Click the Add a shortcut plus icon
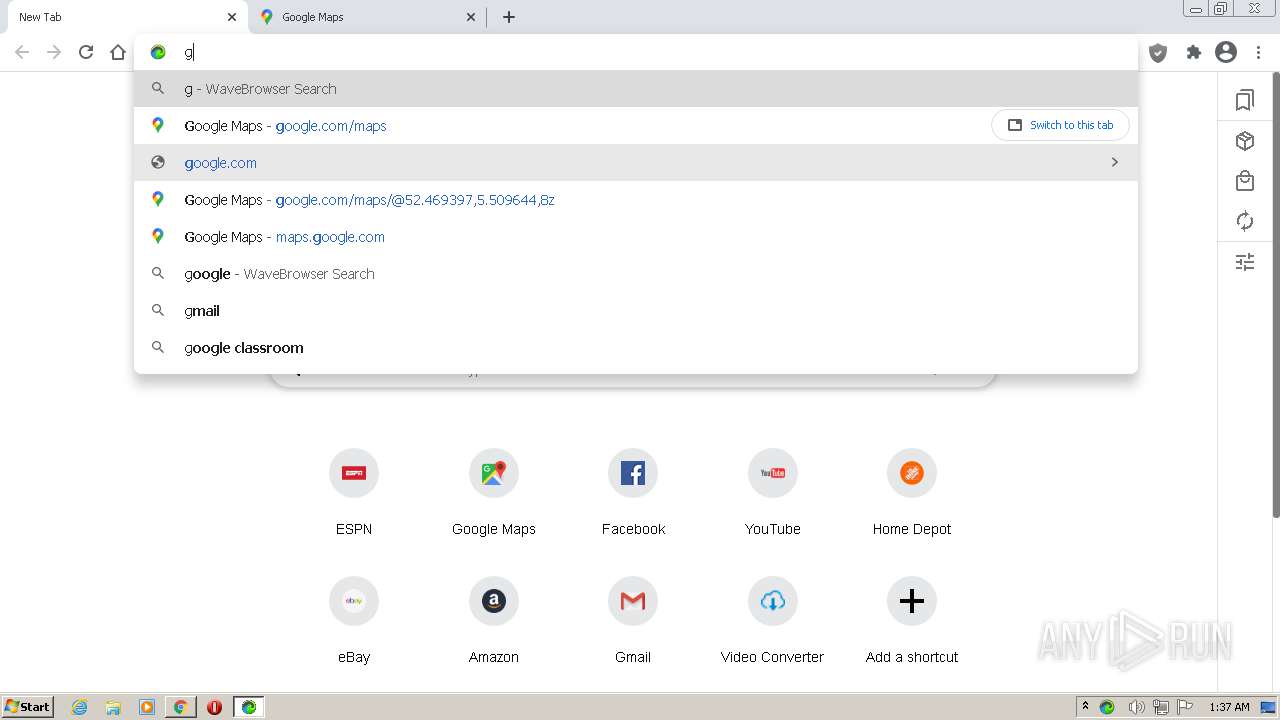The width and height of the screenshot is (1280, 720). click(x=912, y=601)
